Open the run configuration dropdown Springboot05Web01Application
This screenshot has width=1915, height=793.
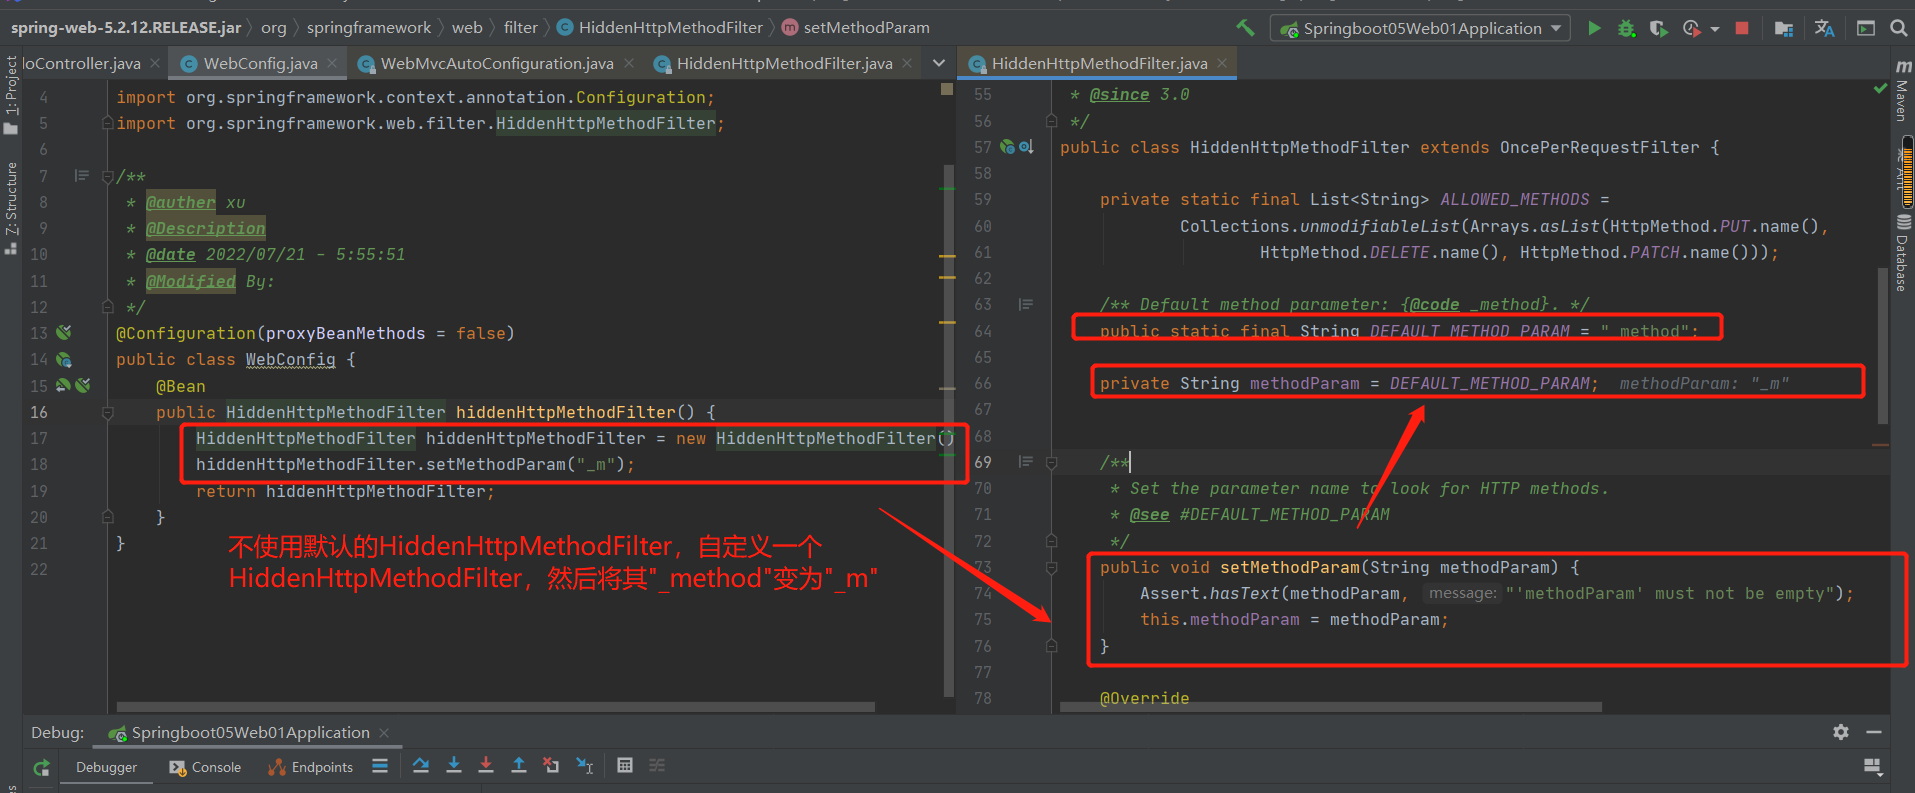point(1420,28)
